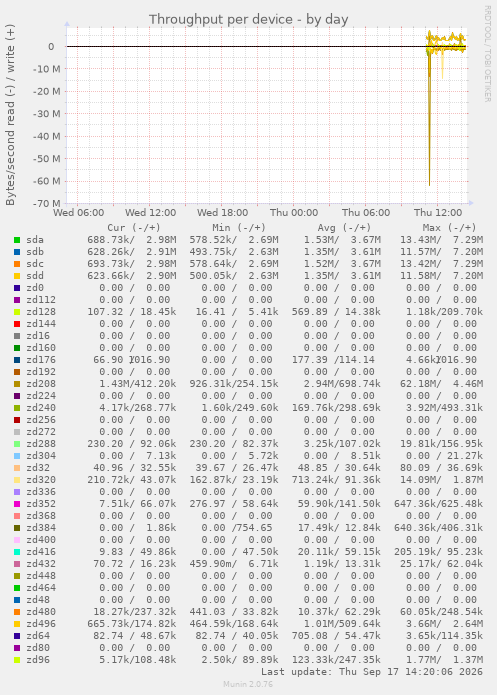The width and height of the screenshot is (497, 695).
Task: Click zd208's Avg value '2.94M/698.74k'
Action: point(342,384)
